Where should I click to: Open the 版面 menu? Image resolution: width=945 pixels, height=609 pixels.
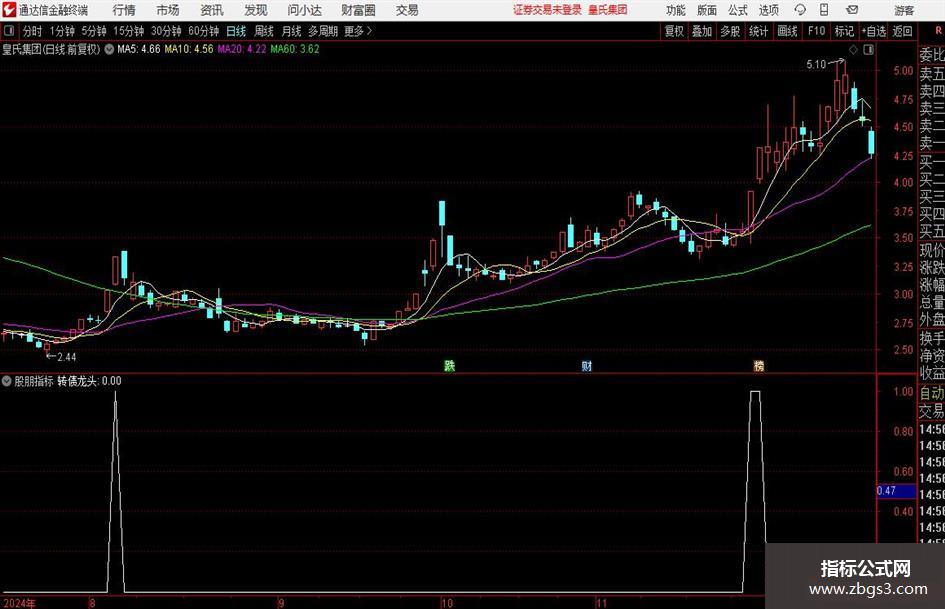point(707,10)
